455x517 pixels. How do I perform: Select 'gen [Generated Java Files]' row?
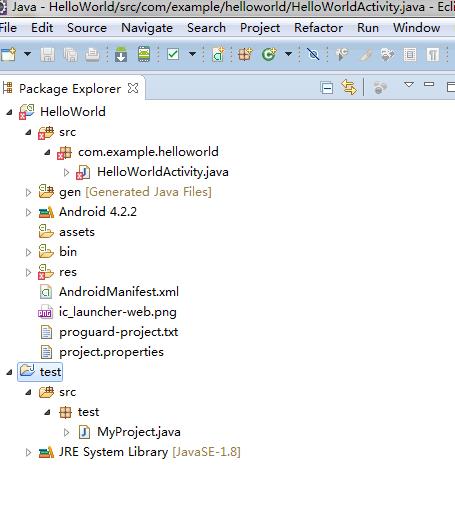pyautogui.click(x=135, y=192)
